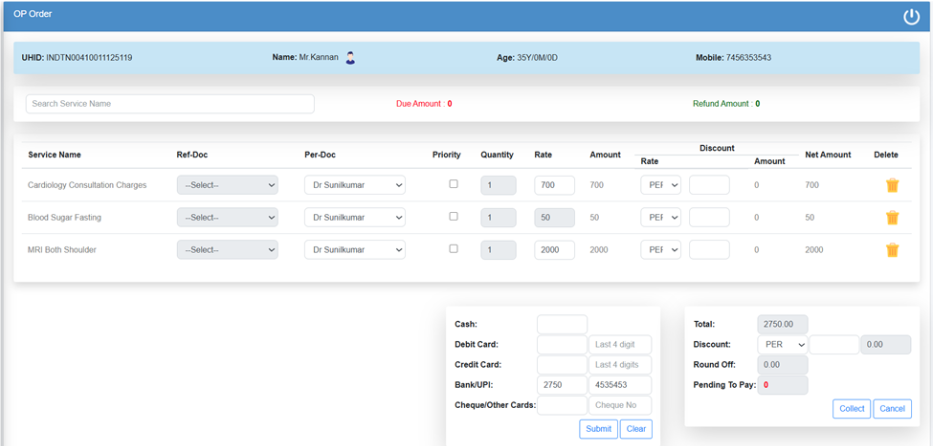936x446 pixels.
Task: Click the power logout icon
Action: 910,16
